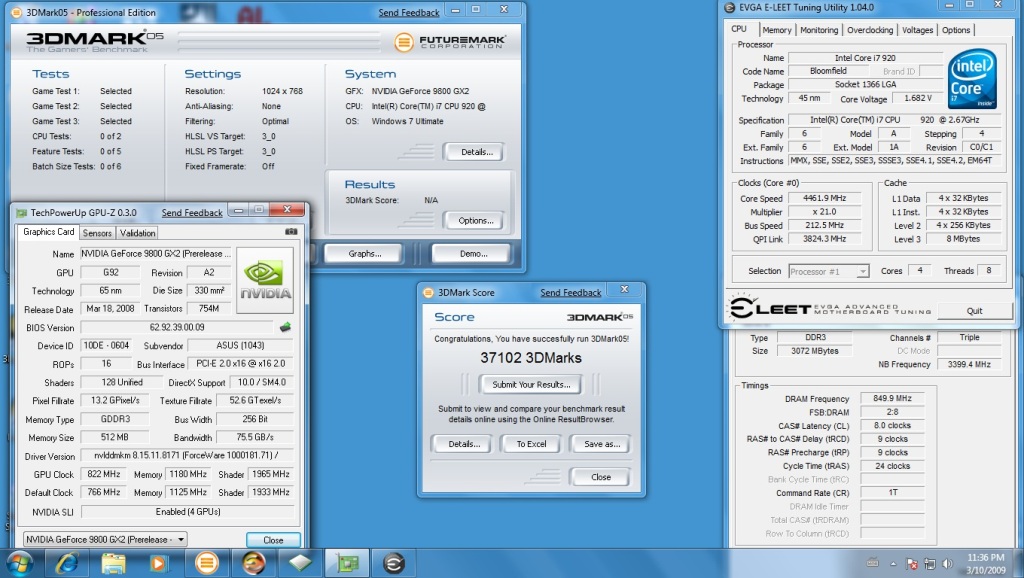Click the Intel Core i7 logo in E-LEET
1024x578 pixels.
[x=972, y=79]
